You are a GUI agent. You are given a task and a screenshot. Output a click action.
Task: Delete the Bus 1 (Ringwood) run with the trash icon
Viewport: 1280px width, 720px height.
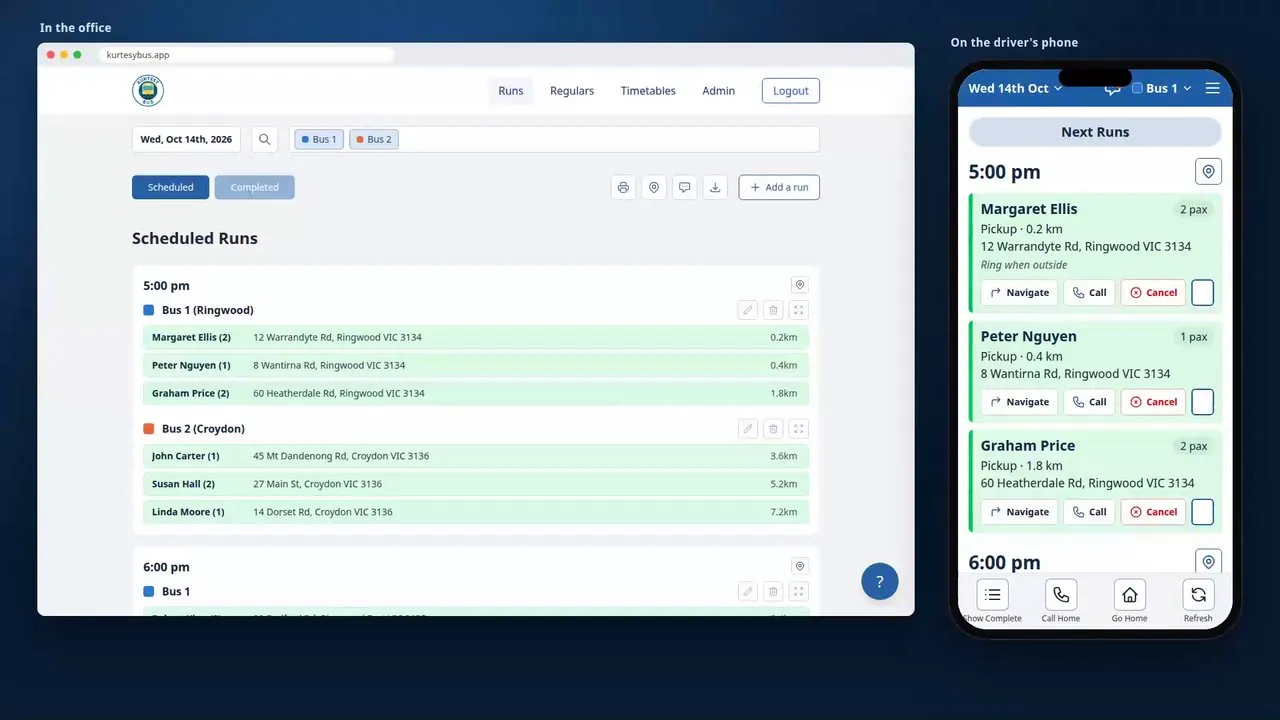coord(773,310)
